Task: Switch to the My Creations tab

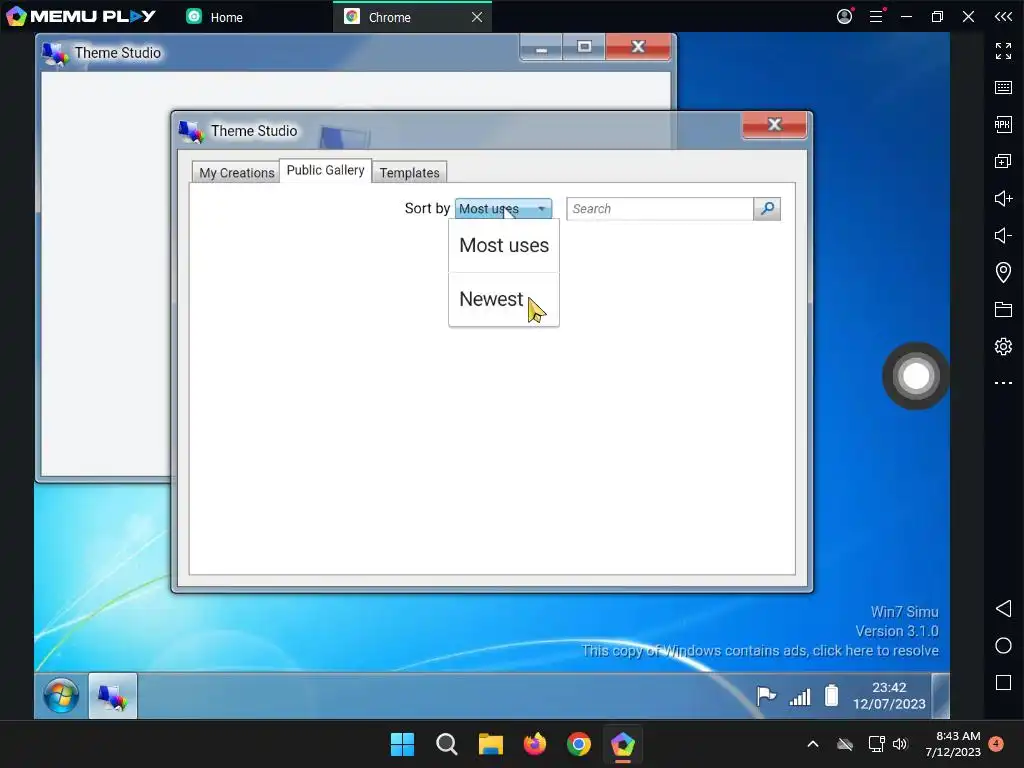Action: 236,173
